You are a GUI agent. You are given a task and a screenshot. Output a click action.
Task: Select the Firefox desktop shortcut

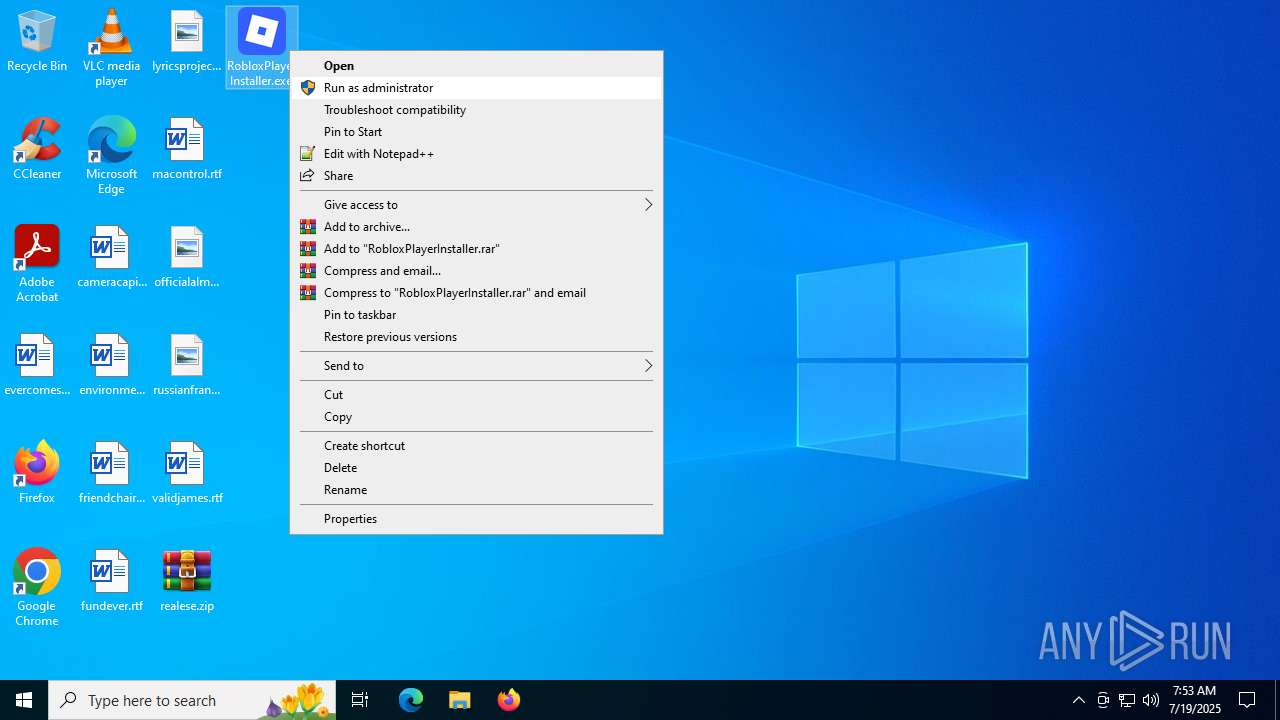tap(37, 472)
